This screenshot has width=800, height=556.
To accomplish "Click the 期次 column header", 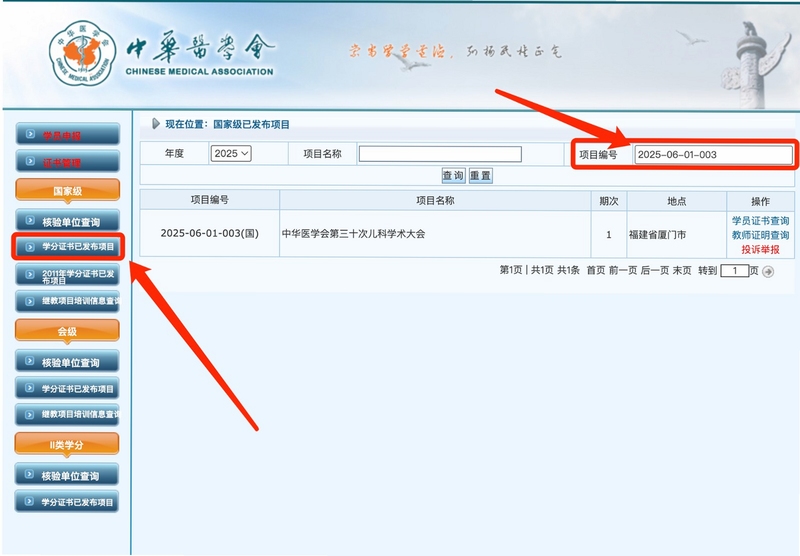I will (609, 200).
